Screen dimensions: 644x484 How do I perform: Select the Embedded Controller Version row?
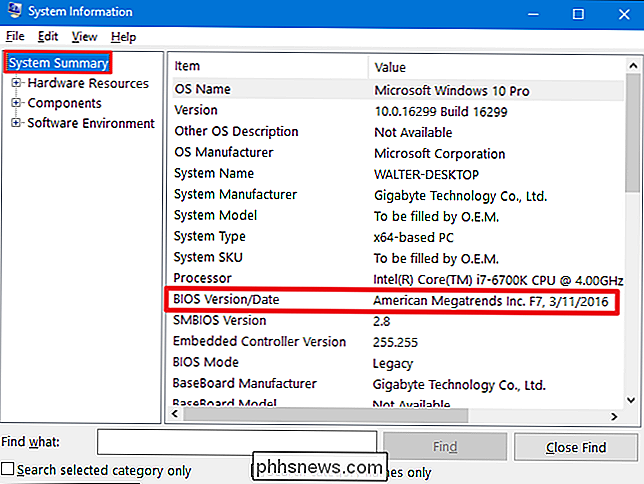click(398, 341)
